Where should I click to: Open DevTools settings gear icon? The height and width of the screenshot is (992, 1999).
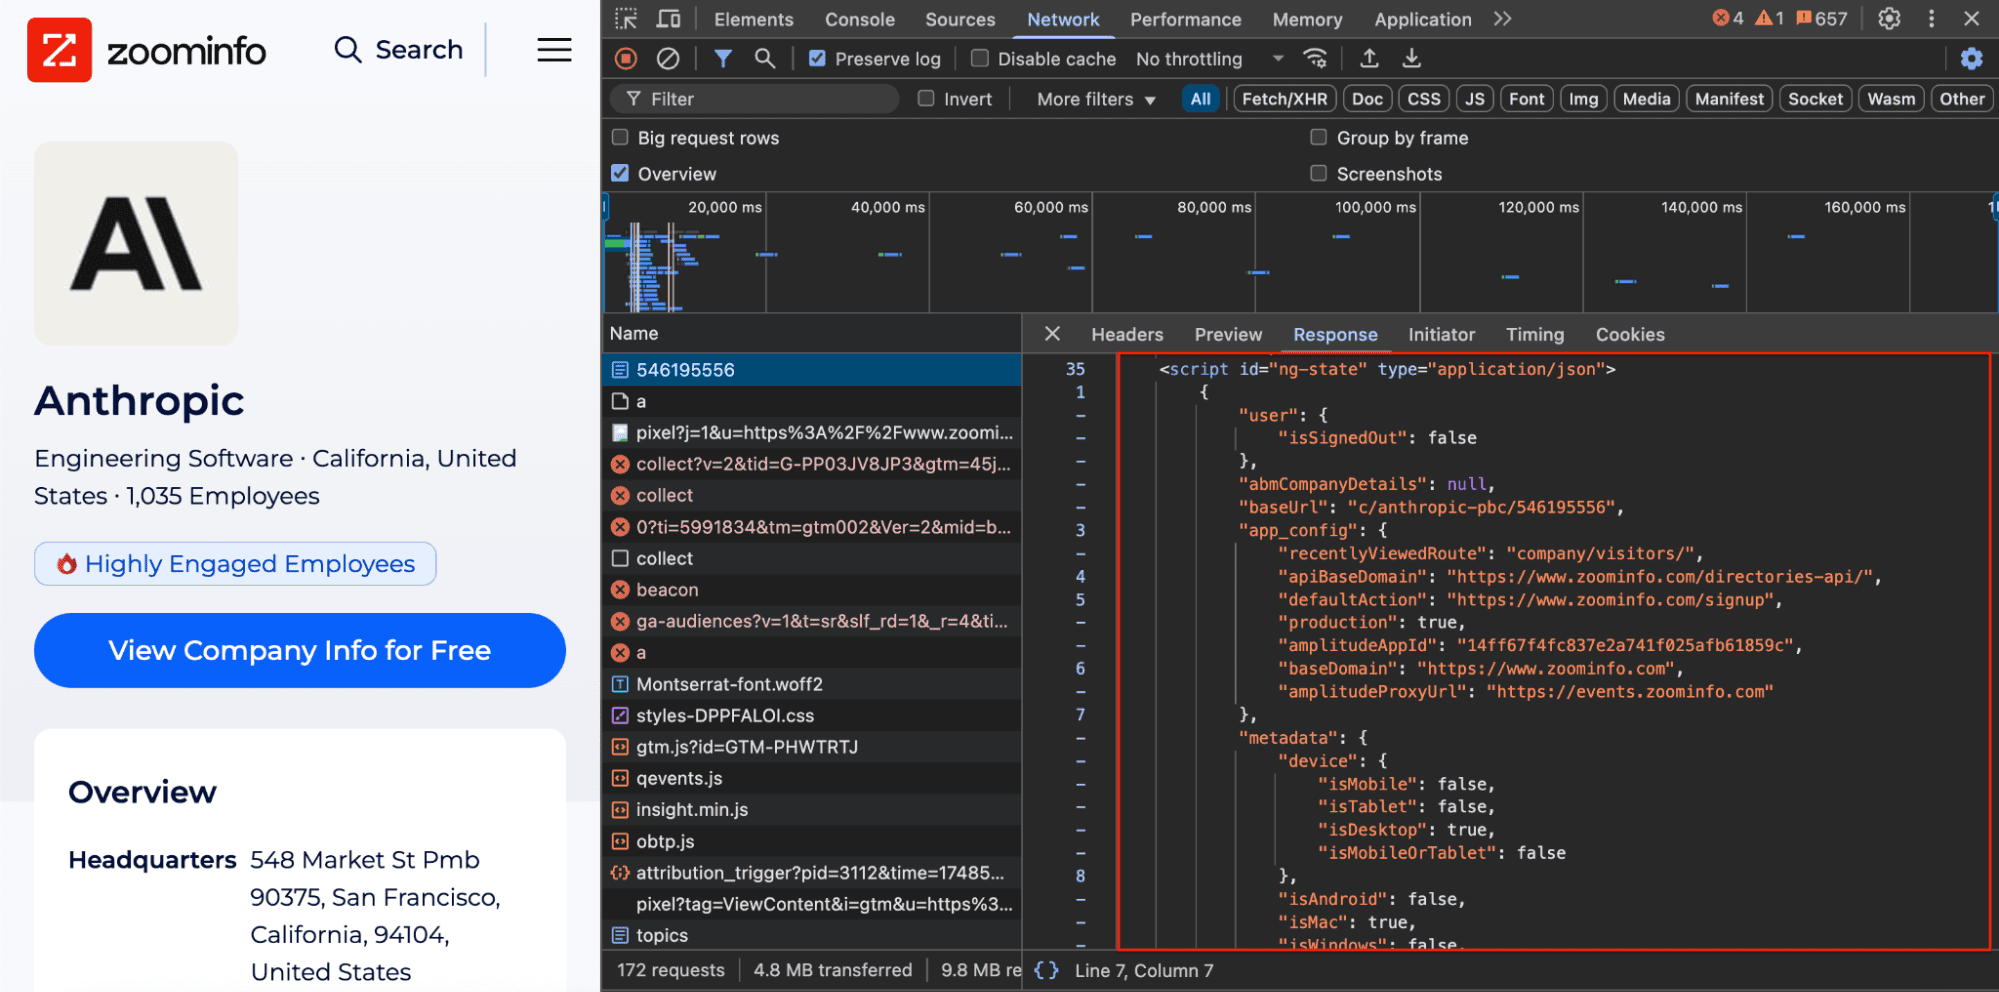tap(1889, 19)
